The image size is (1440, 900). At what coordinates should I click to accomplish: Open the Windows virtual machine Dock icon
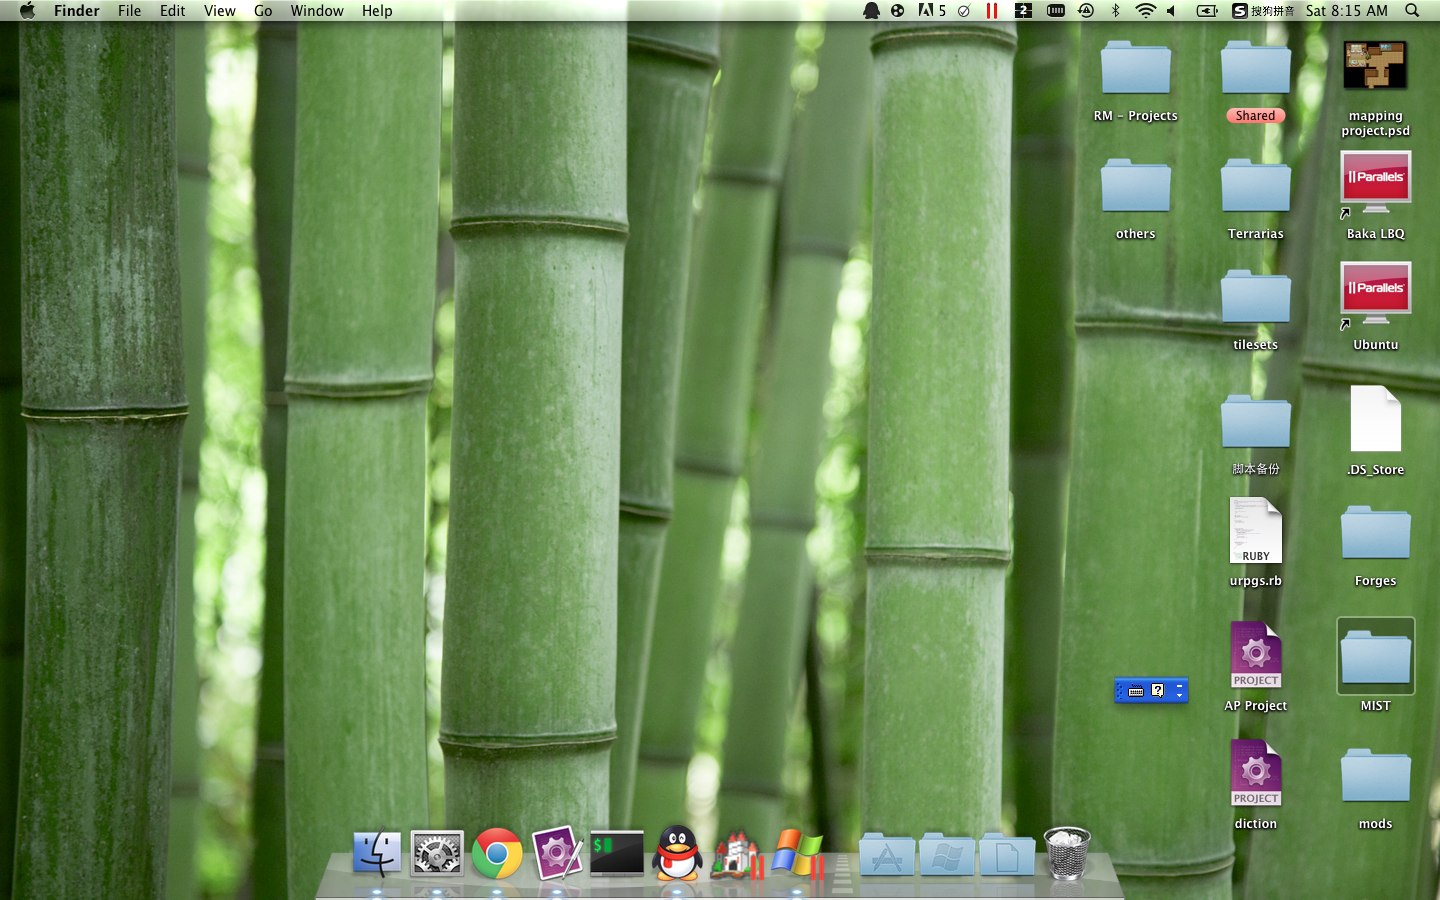(797, 853)
